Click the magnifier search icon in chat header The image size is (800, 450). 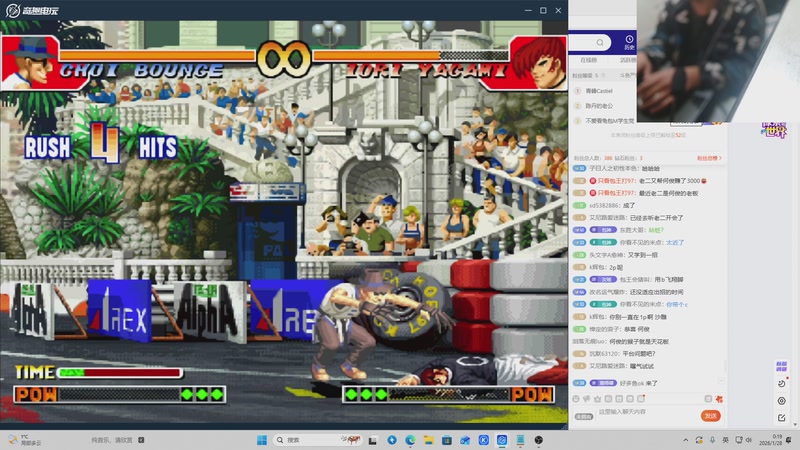point(600,42)
